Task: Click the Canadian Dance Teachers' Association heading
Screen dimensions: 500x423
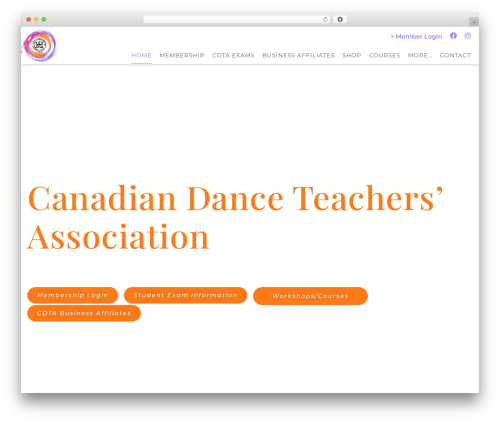Action: click(x=235, y=217)
